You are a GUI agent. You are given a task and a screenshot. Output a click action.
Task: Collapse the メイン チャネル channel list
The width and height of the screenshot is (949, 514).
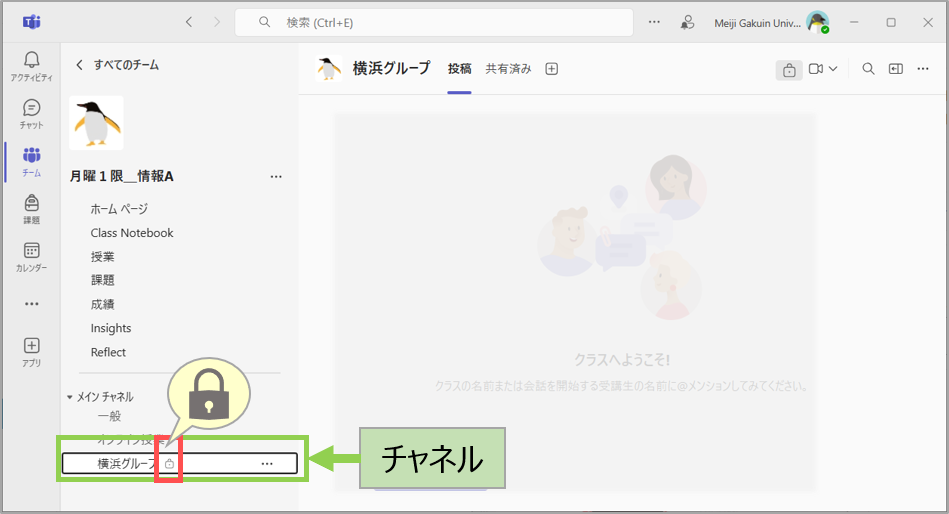click(70, 397)
